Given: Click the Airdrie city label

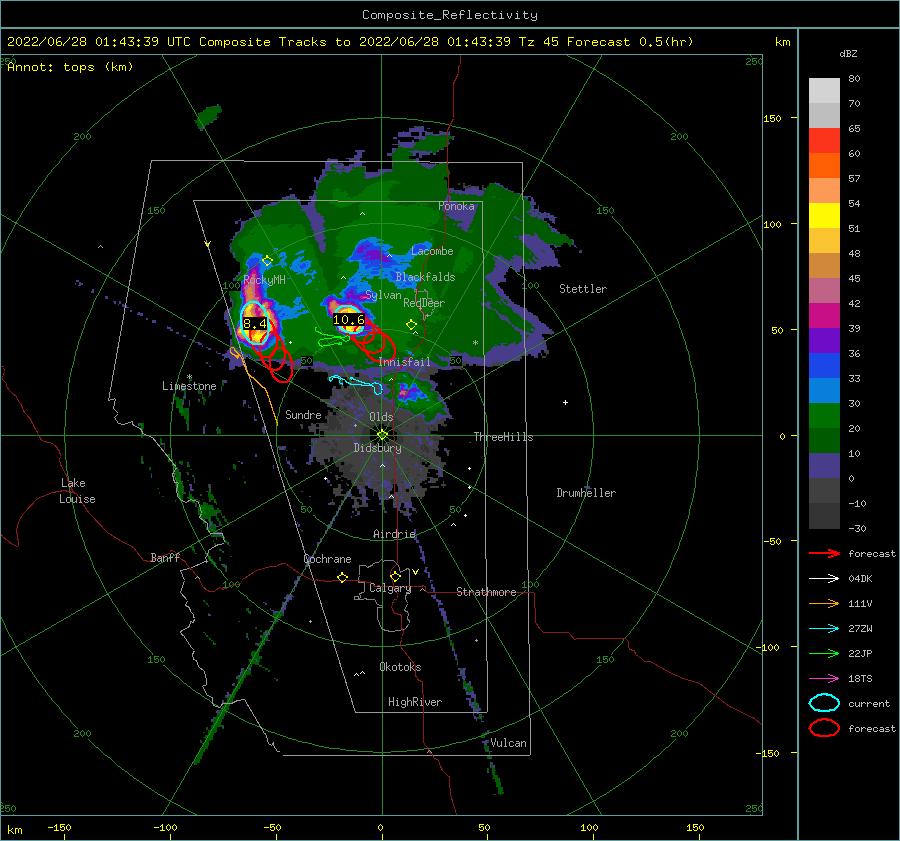Looking at the screenshot, I should pos(394,534).
